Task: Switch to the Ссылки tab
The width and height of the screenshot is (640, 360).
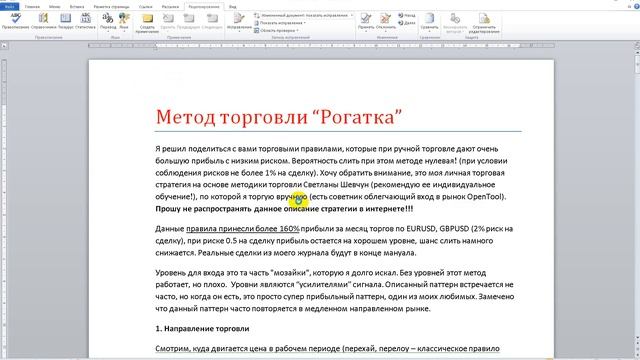Action: (x=145, y=7)
